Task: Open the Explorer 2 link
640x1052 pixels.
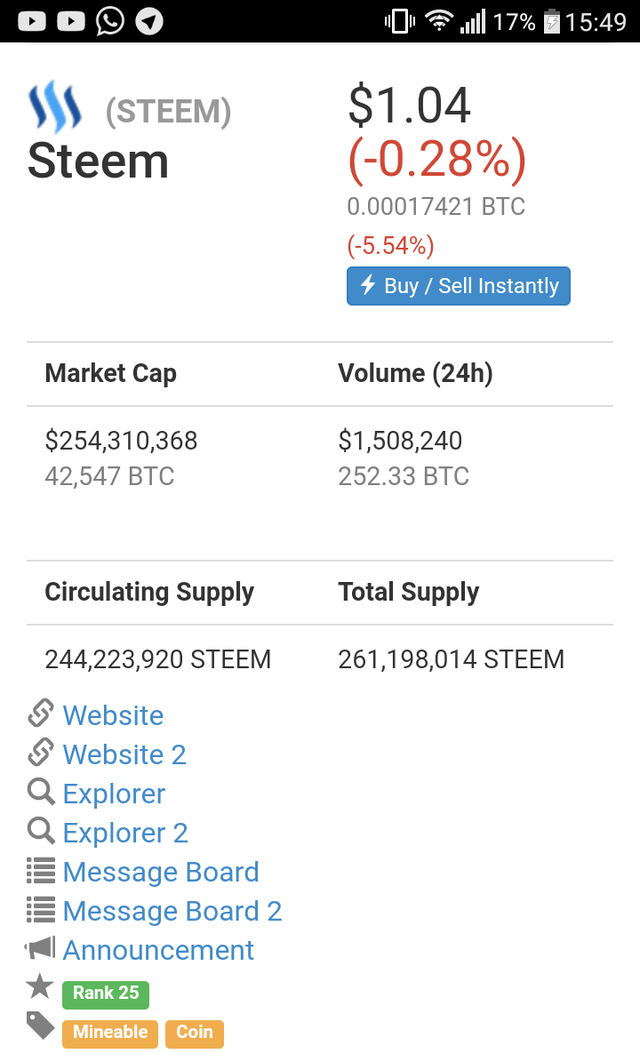Action: [125, 833]
